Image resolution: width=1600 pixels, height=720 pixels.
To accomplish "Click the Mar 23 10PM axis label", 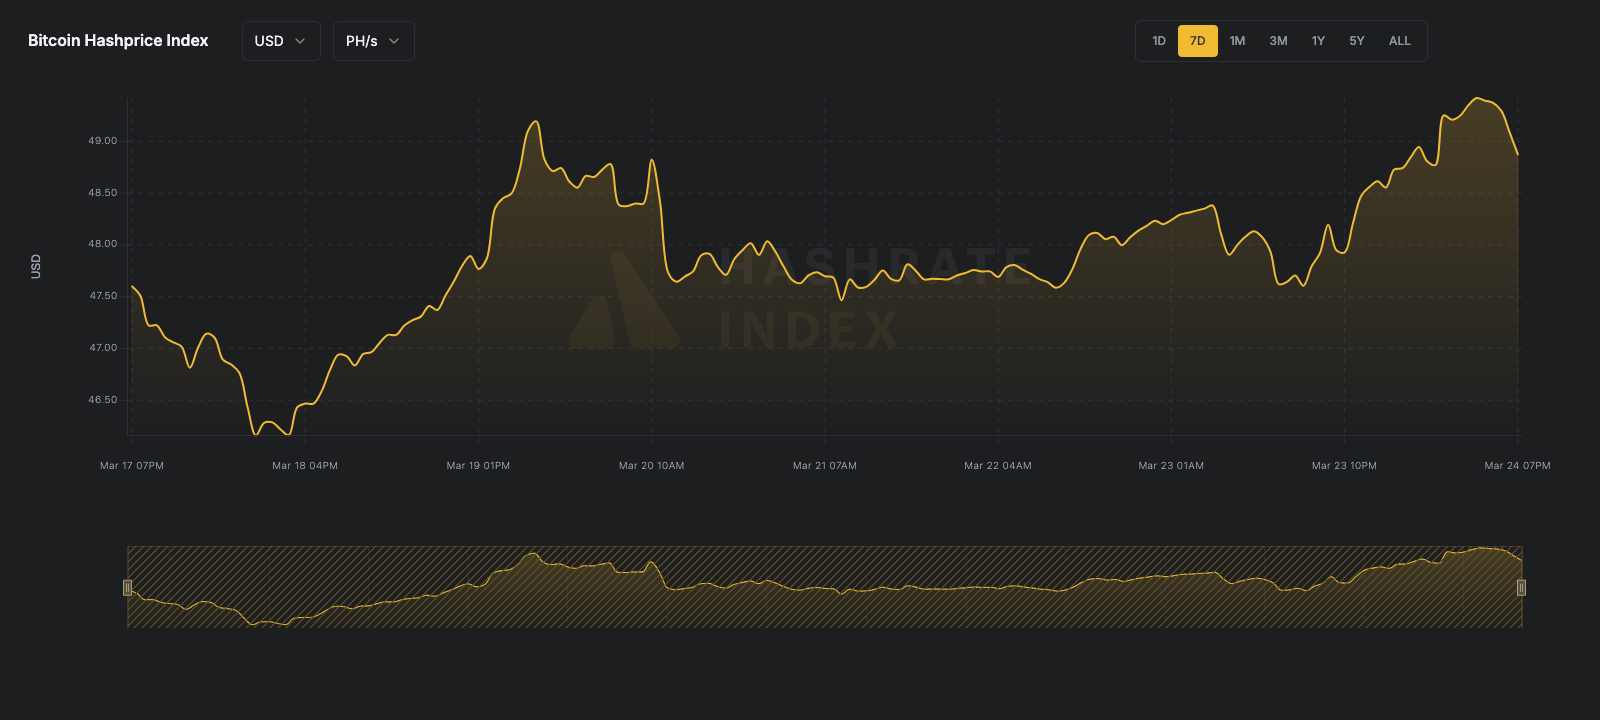I will [x=1344, y=466].
